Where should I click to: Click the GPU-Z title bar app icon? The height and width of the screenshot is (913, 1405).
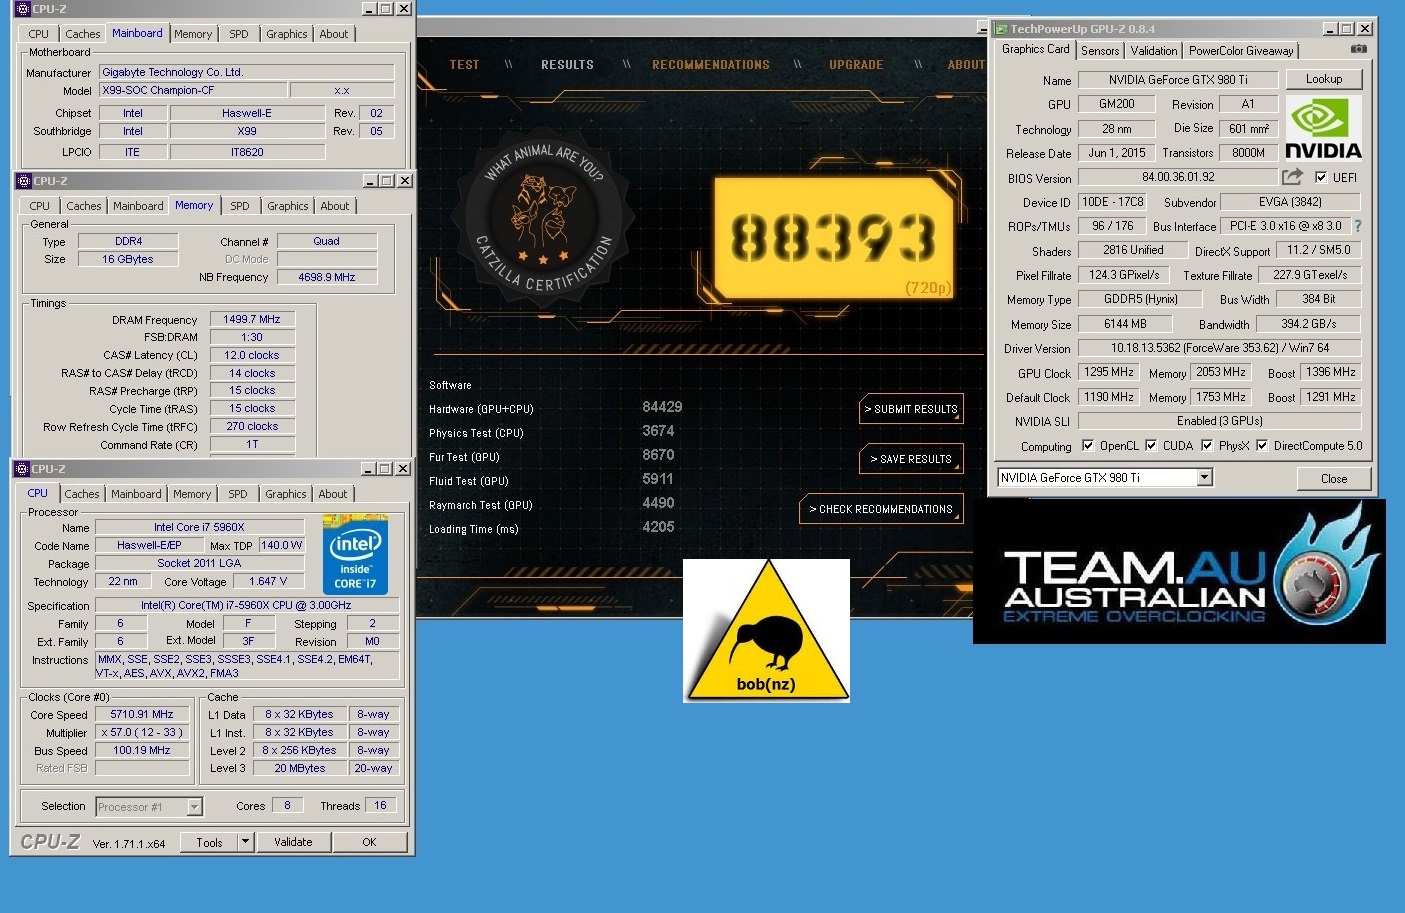1000,29
